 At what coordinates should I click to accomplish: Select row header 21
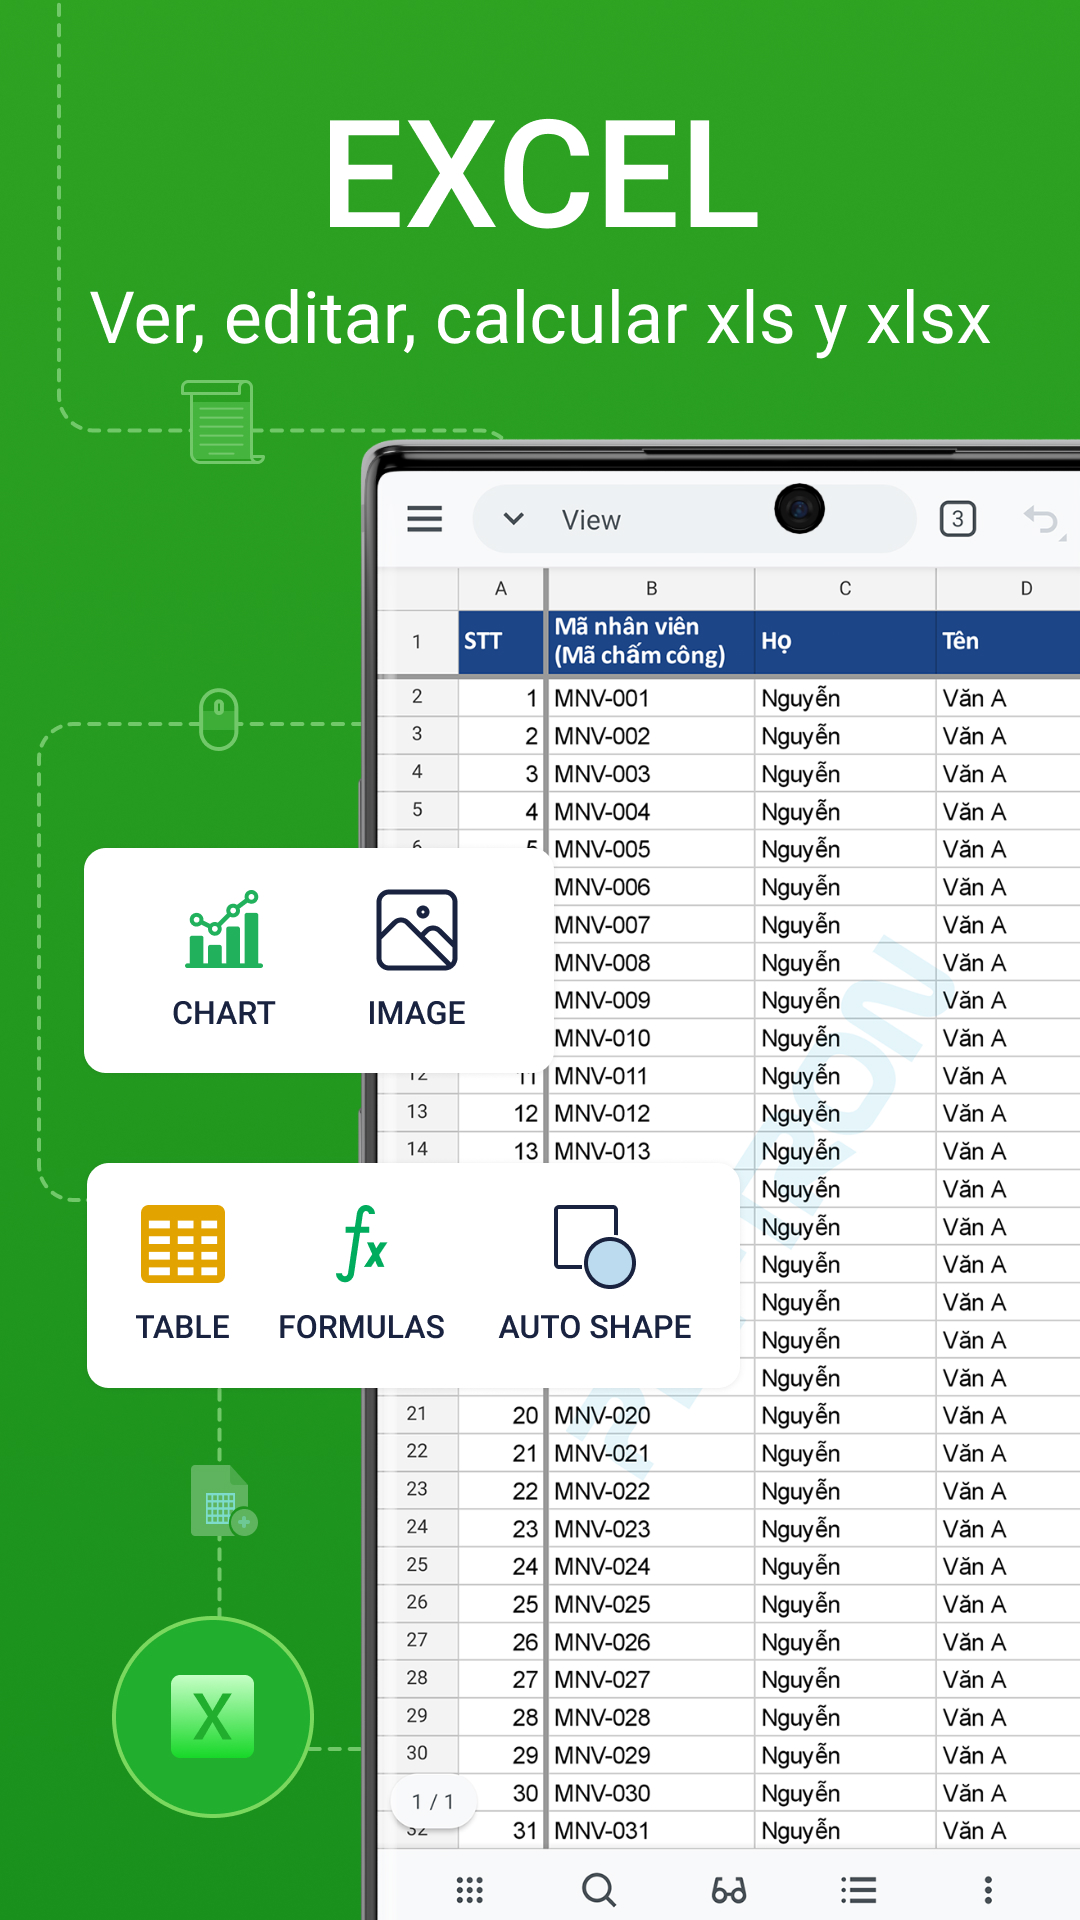417,1414
